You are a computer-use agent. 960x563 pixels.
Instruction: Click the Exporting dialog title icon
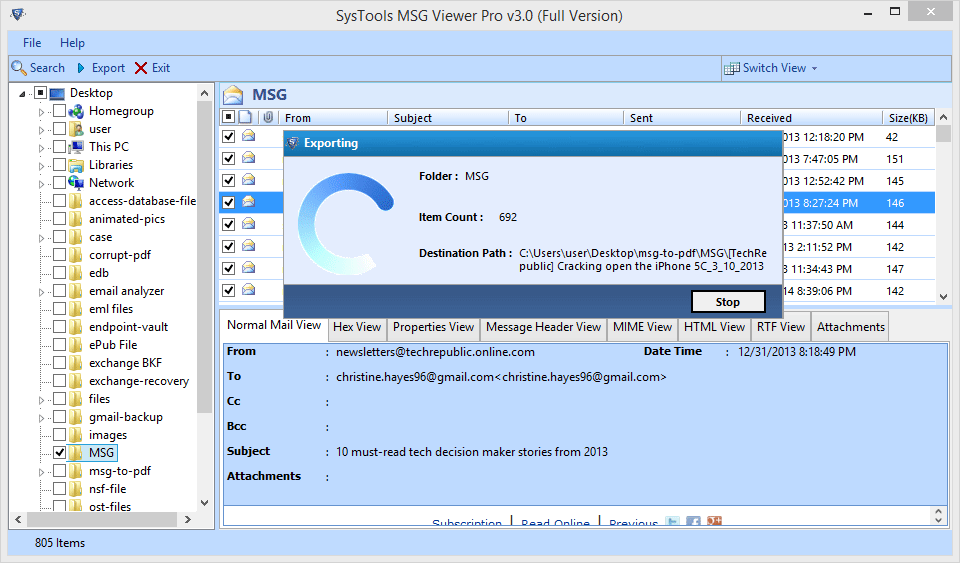click(293, 143)
